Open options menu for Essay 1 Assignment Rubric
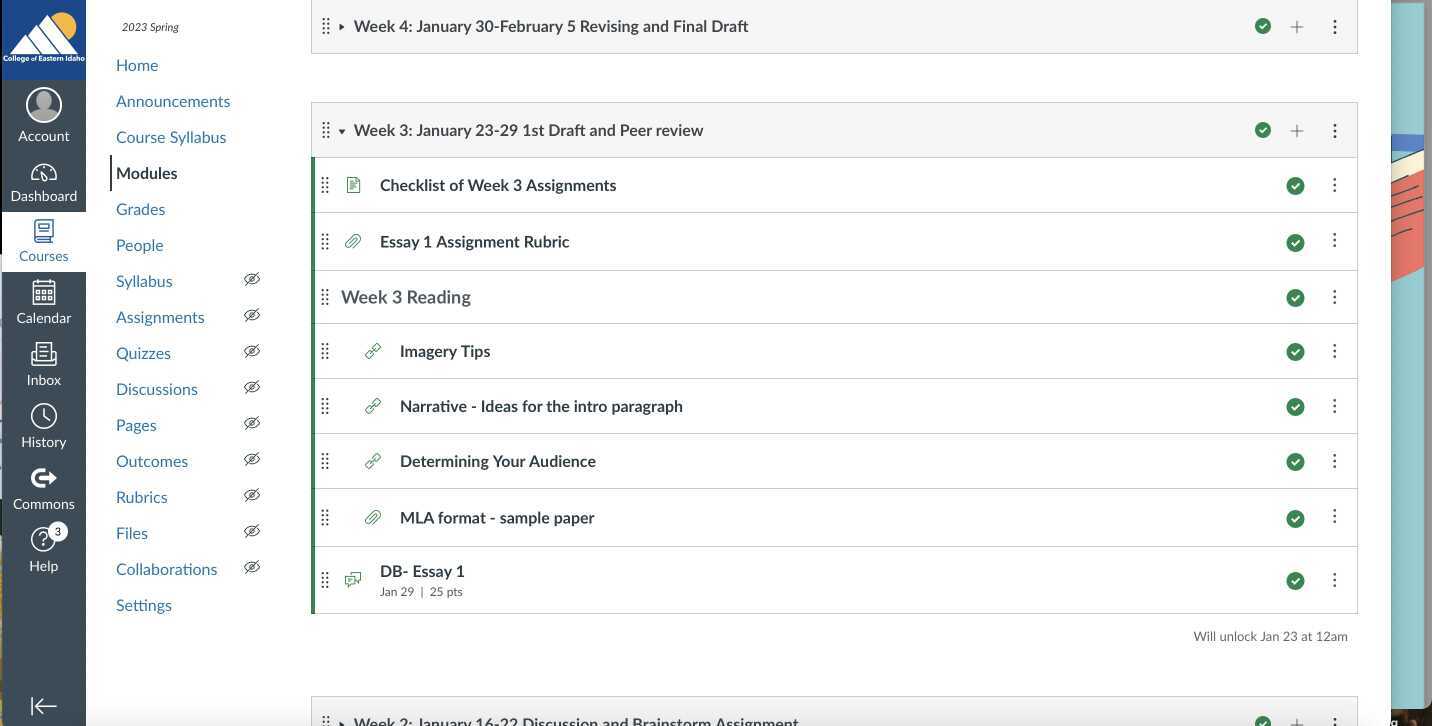The width and height of the screenshot is (1432, 726). click(x=1334, y=241)
